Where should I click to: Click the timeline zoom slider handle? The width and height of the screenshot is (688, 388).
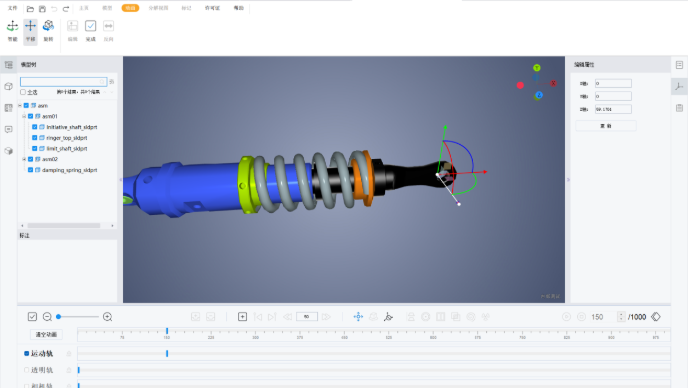click(58, 317)
